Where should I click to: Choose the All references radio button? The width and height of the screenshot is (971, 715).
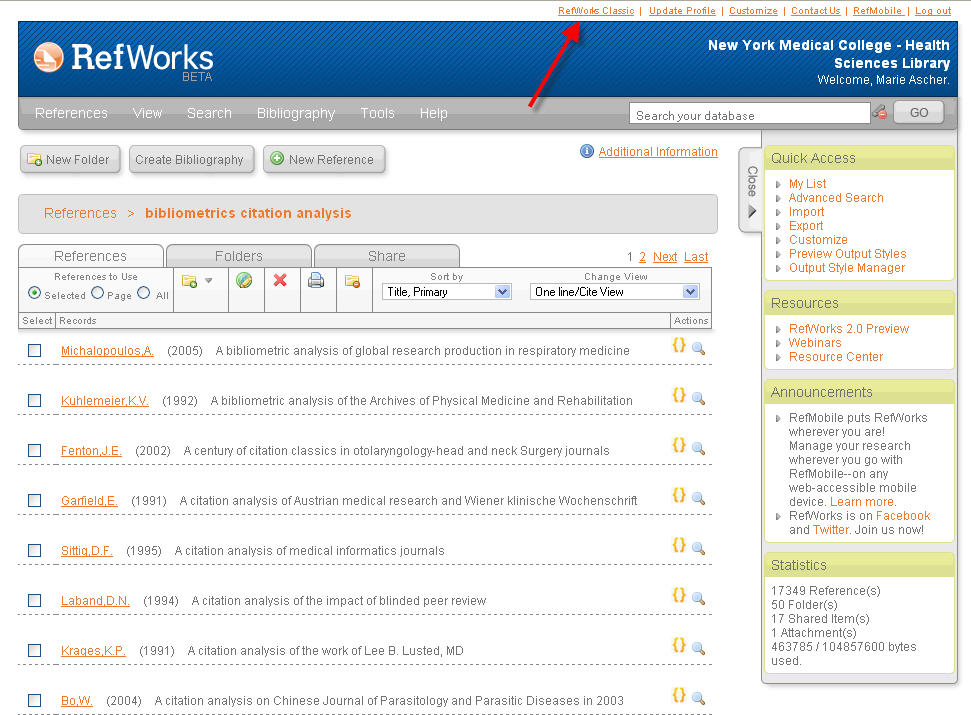144,293
